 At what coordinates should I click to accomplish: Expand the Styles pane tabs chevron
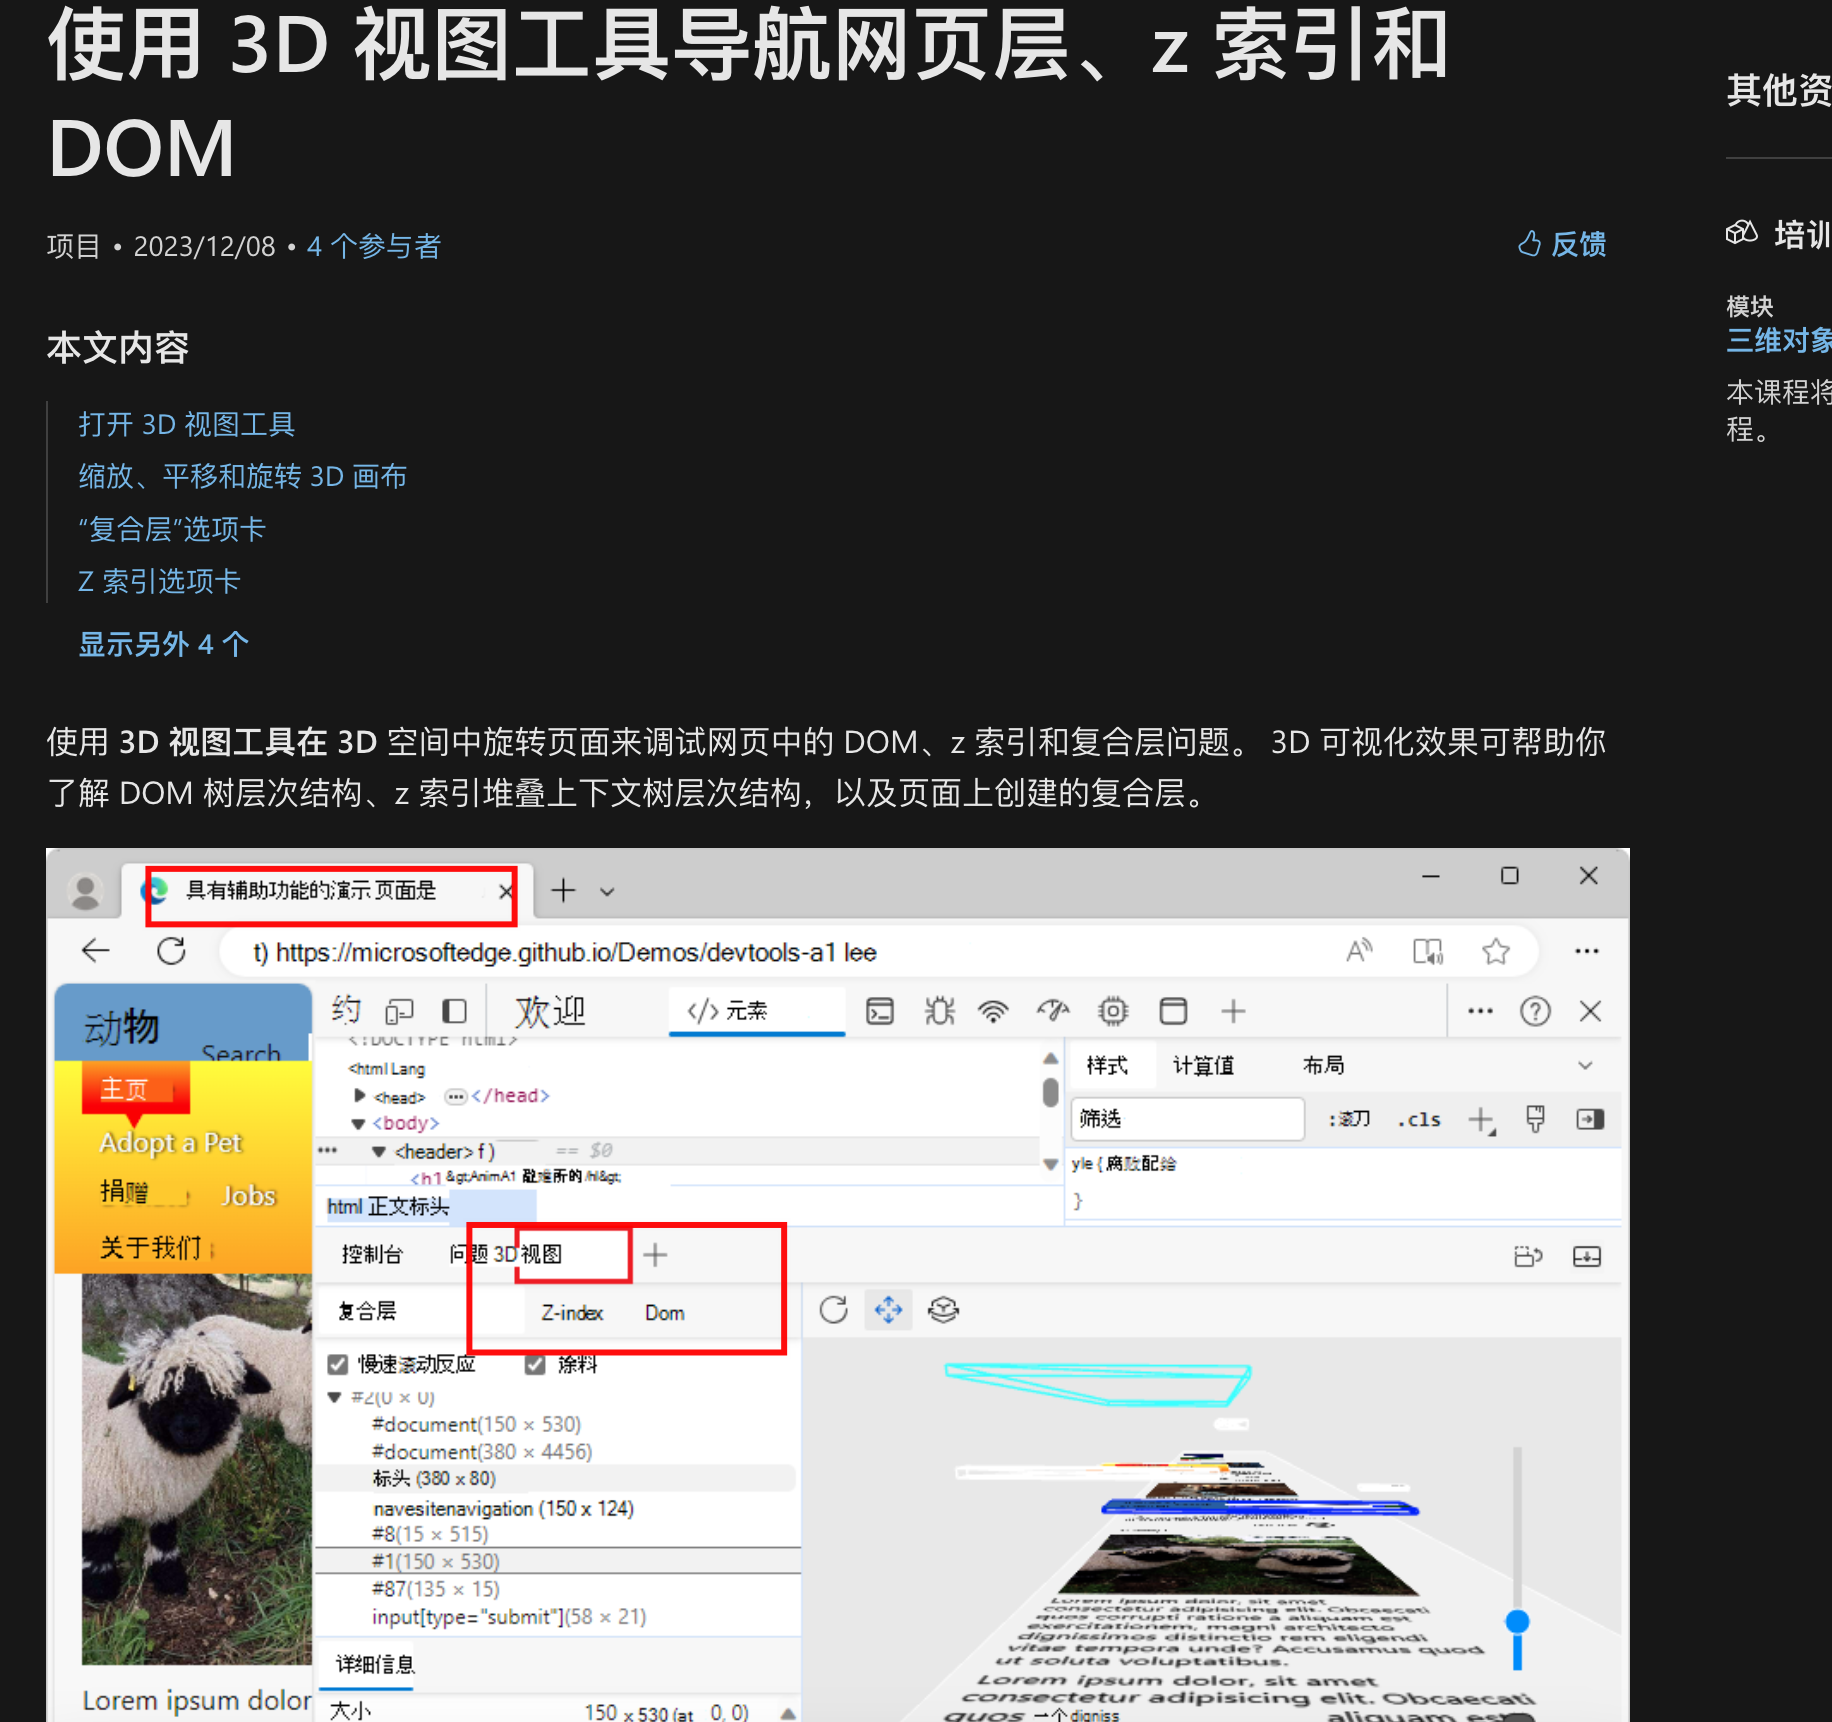pos(1585,1066)
